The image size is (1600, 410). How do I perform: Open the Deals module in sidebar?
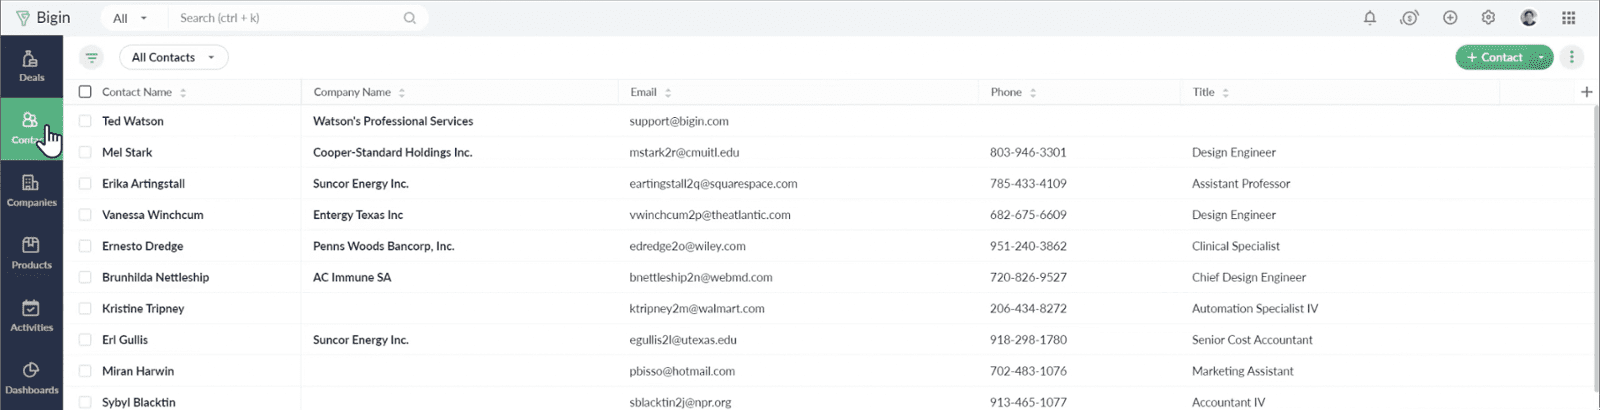pos(31,66)
